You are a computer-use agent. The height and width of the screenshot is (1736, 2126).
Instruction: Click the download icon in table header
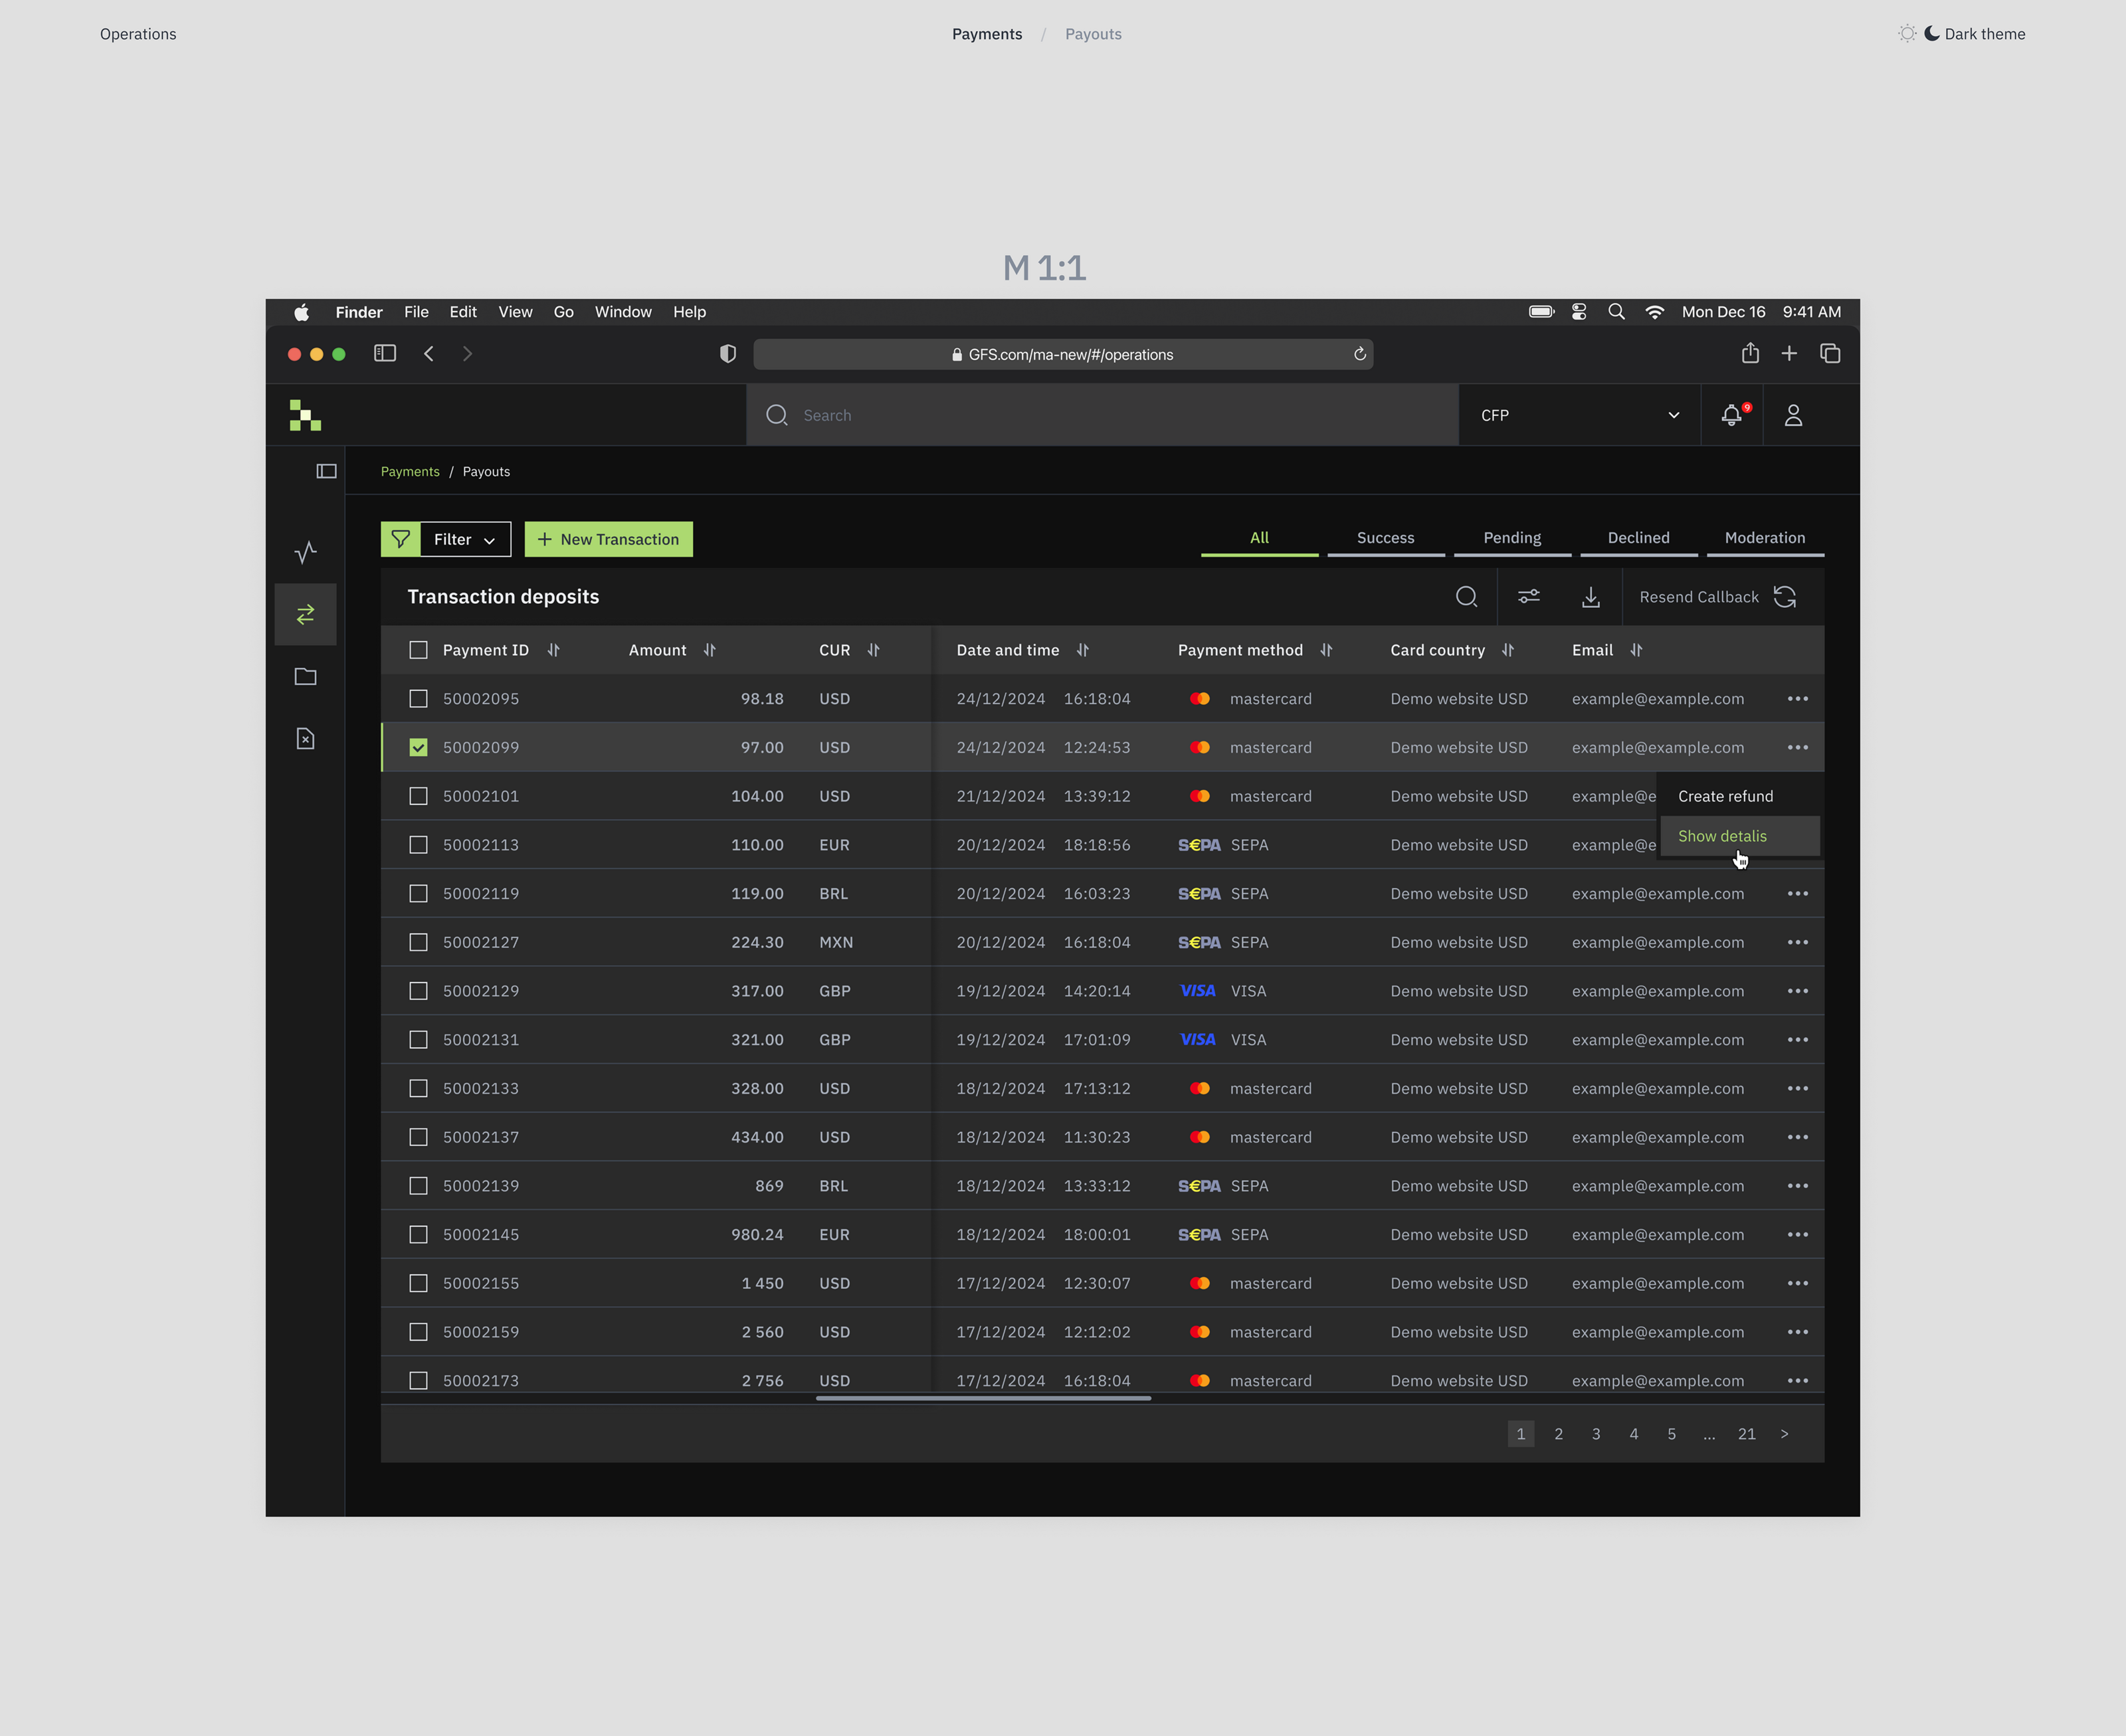tap(1590, 597)
